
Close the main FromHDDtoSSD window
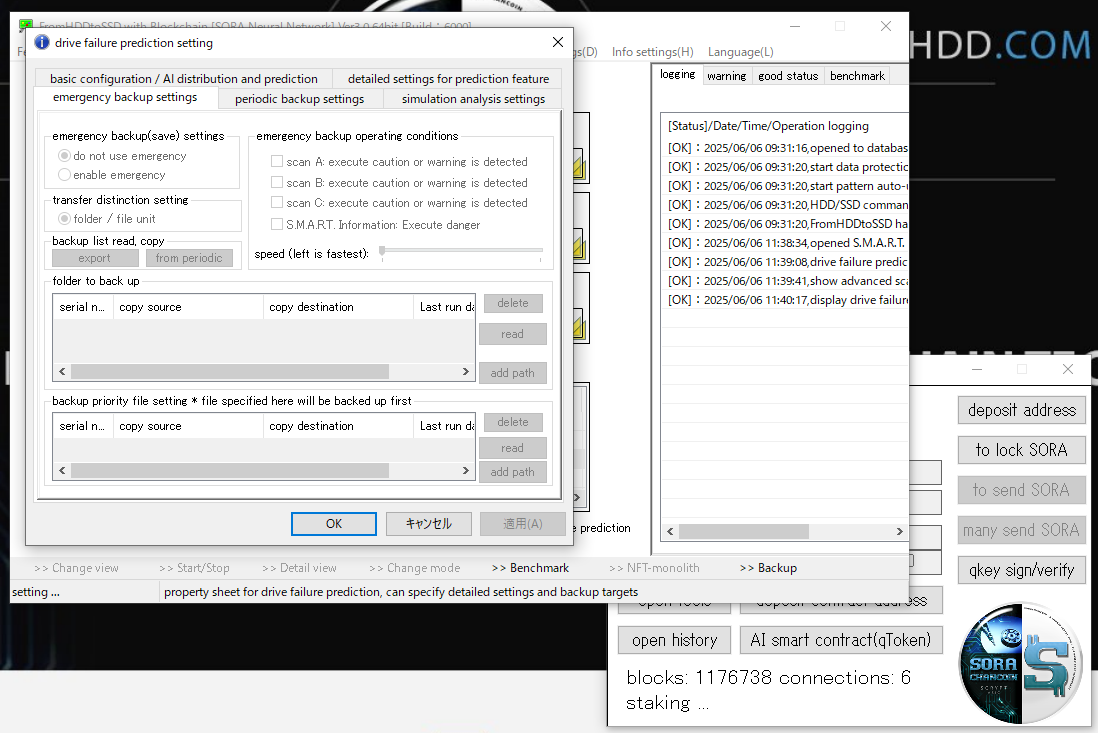pos(886,26)
